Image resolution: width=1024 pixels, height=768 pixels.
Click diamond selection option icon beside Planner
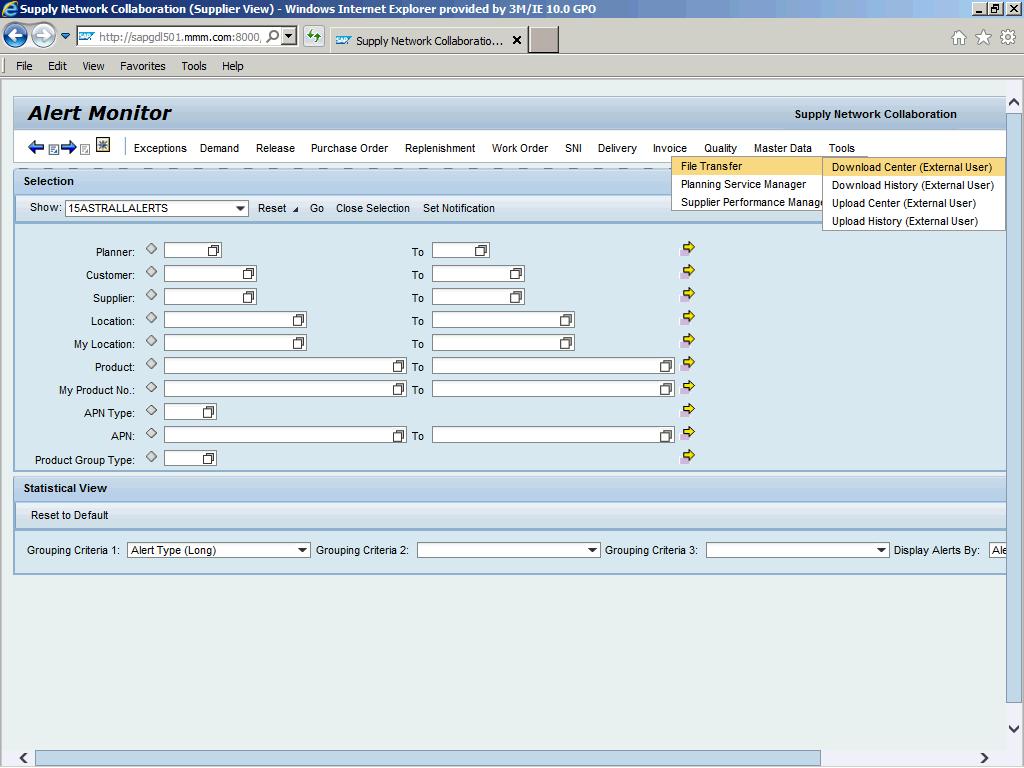coord(152,249)
